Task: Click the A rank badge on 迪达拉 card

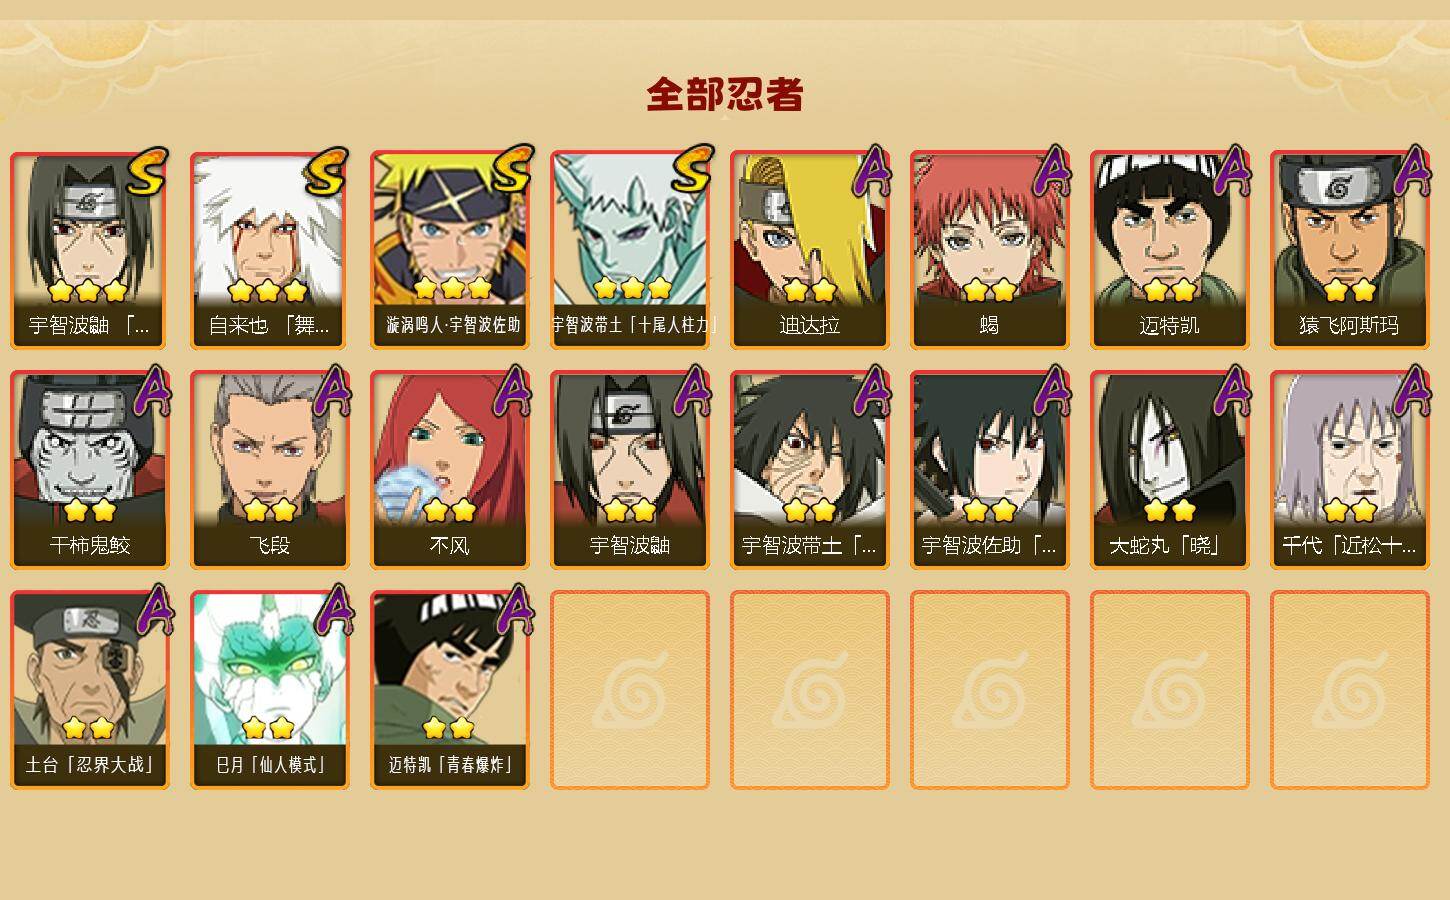Action: point(872,170)
